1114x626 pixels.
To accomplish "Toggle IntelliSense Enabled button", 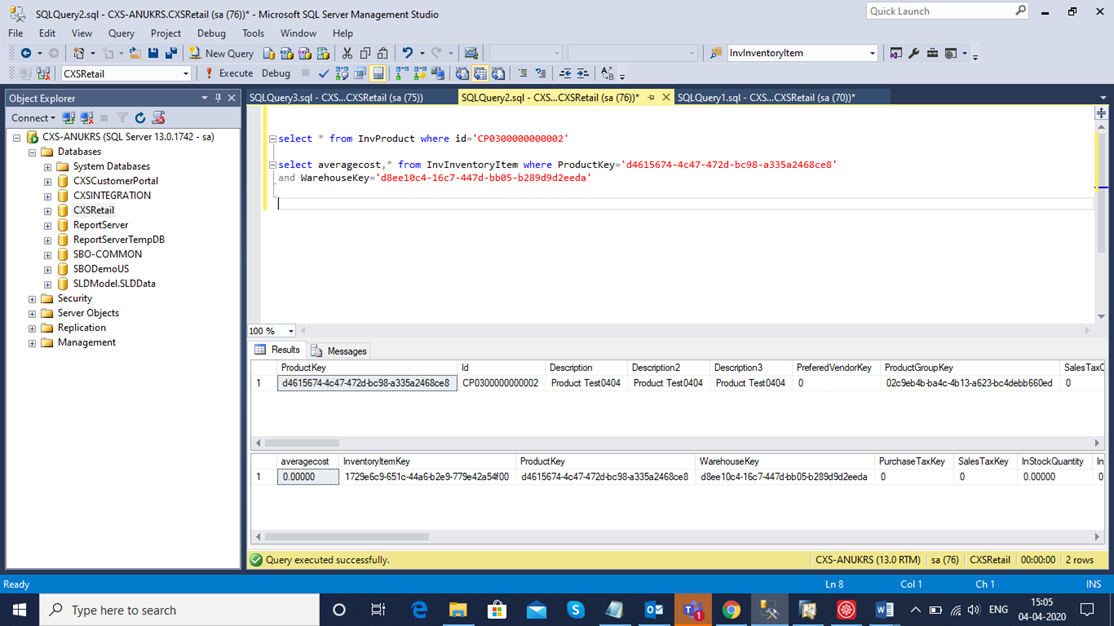I will pyautogui.click(x=379, y=74).
